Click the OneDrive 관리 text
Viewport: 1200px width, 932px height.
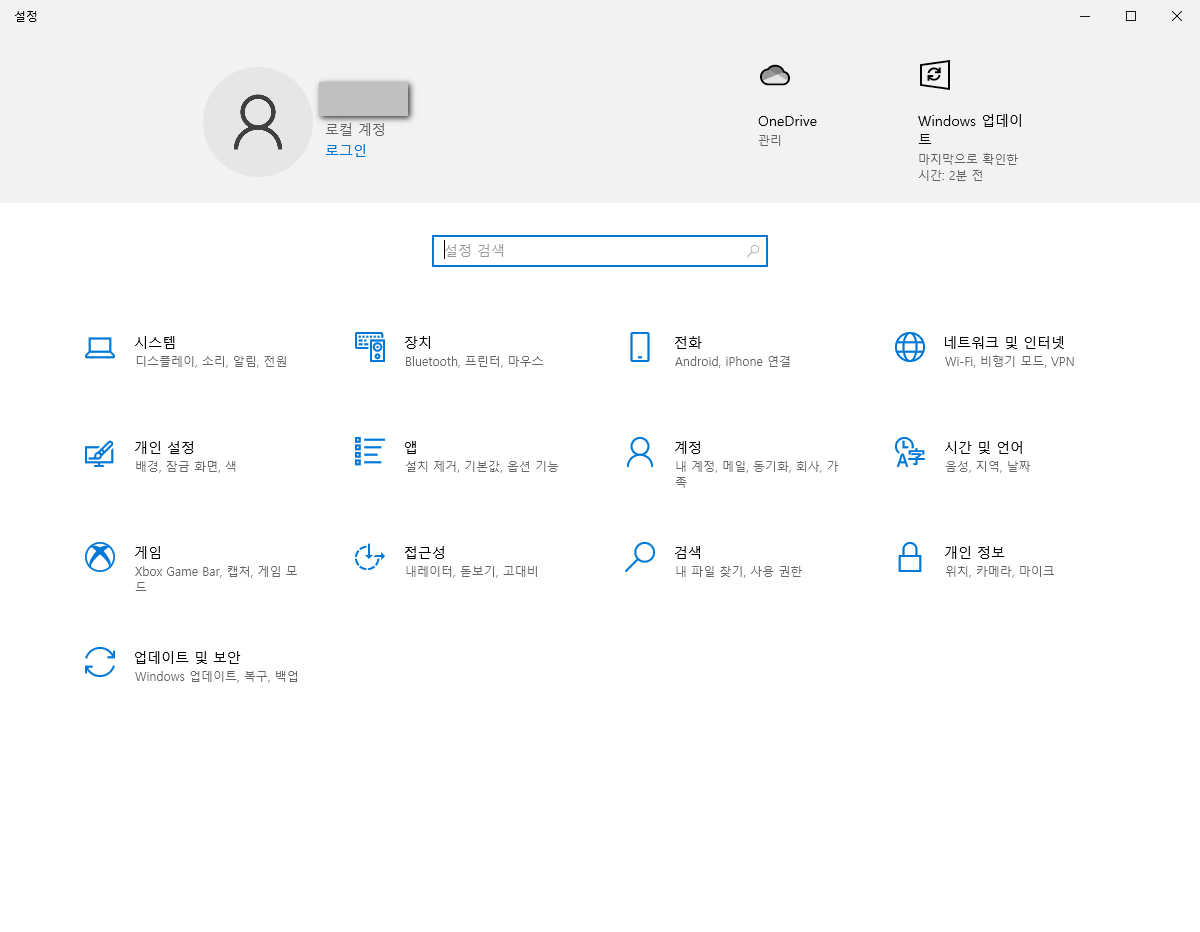pyautogui.click(x=770, y=140)
